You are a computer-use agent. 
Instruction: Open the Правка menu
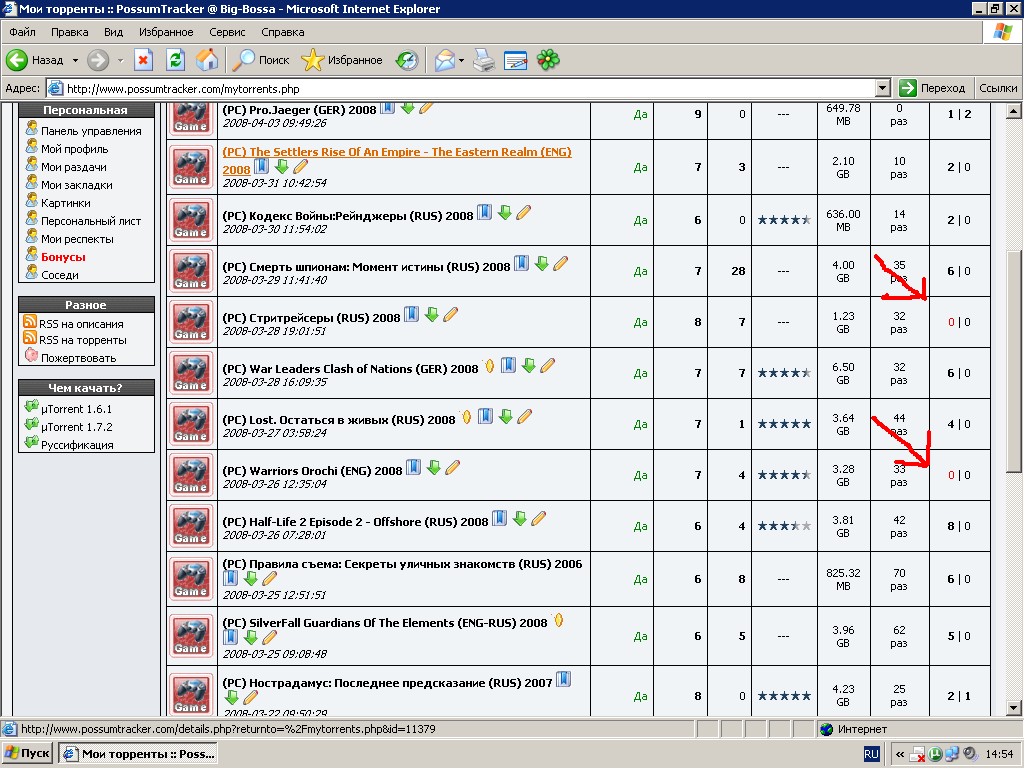[69, 32]
